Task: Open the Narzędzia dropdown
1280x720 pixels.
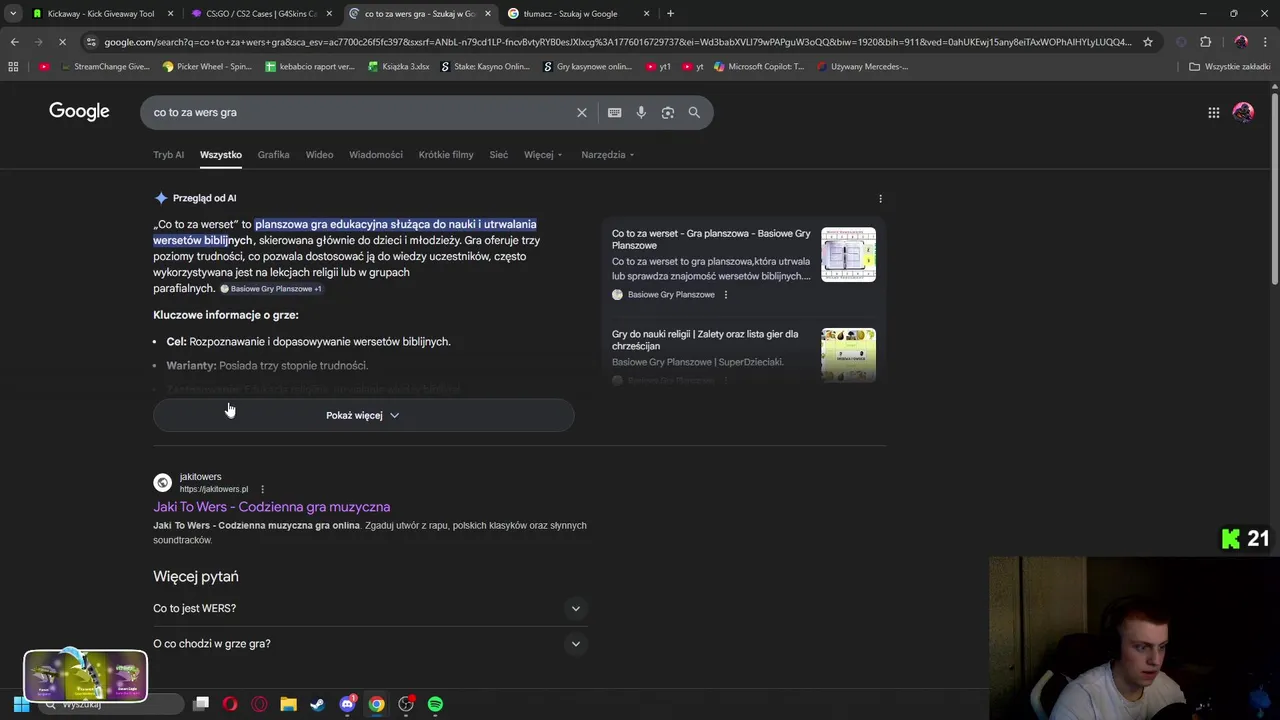Action: point(608,155)
